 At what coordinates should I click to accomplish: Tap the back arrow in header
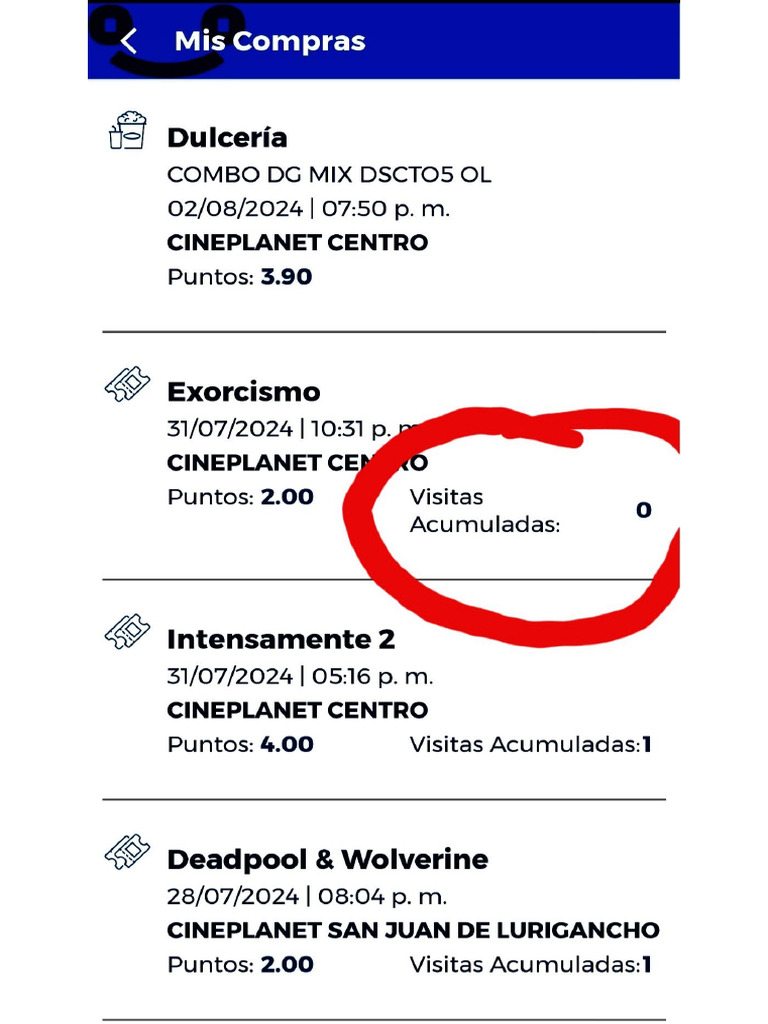coord(128,41)
